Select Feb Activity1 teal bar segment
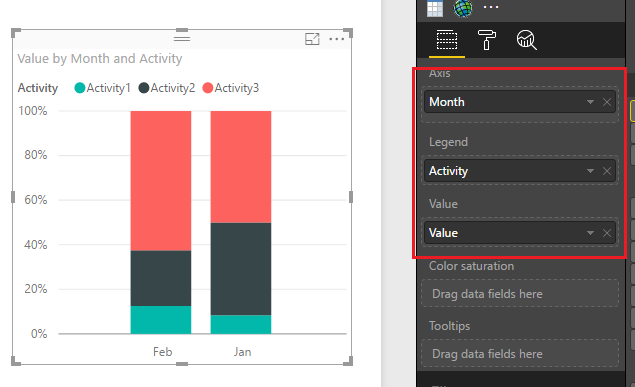The image size is (635, 387). coord(161,319)
